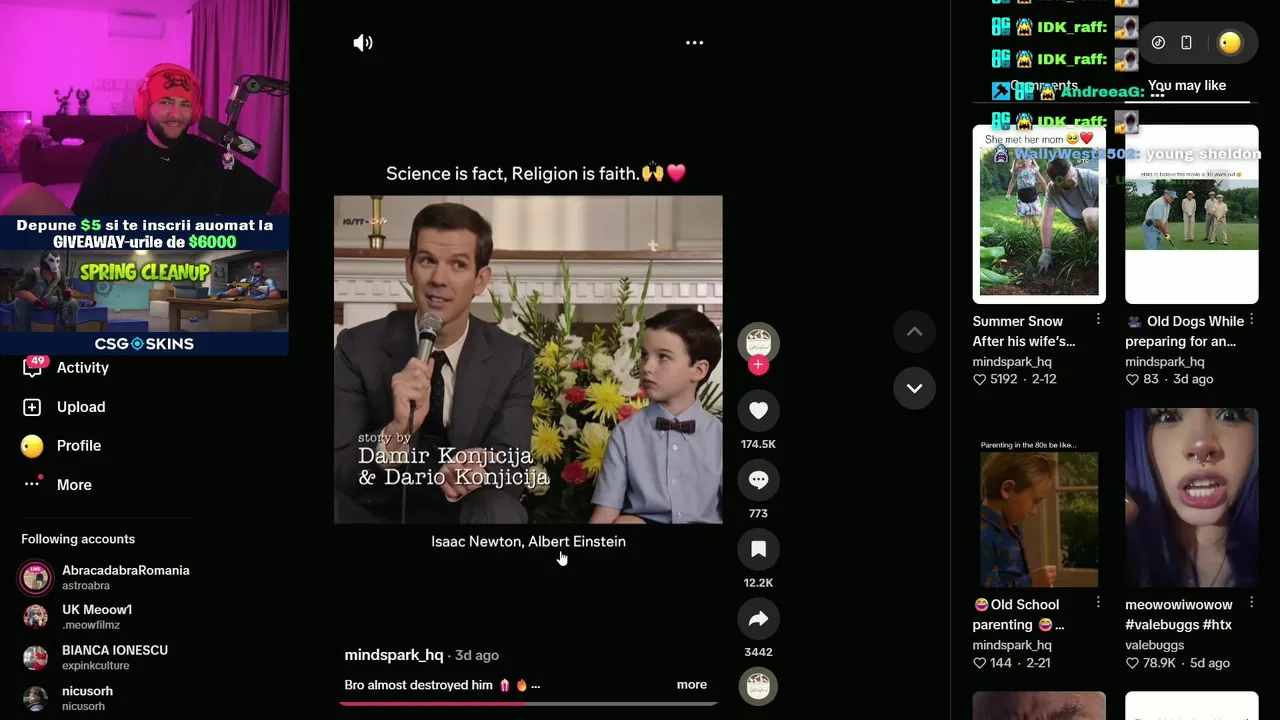Open comments via the speech bubble icon
Image resolution: width=1280 pixels, height=720 pixels.
point(758,480)
